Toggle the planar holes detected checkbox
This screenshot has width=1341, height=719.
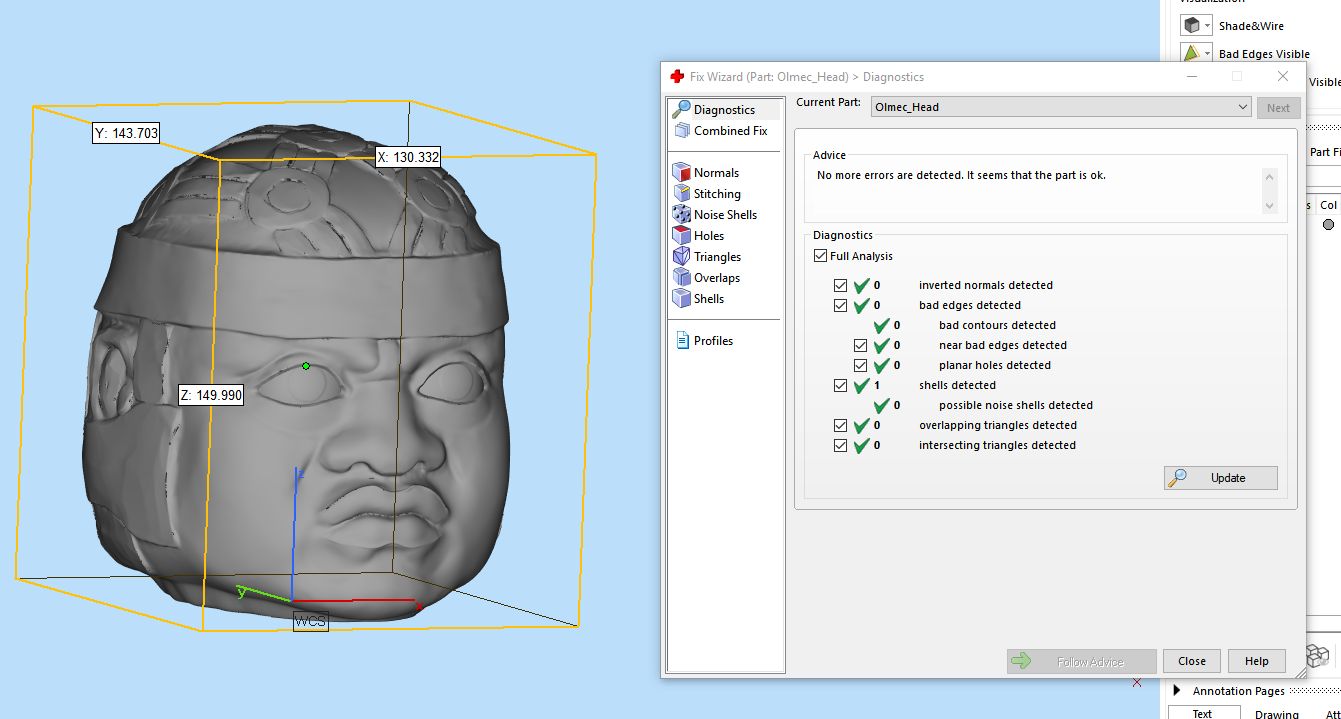point(860,365)
